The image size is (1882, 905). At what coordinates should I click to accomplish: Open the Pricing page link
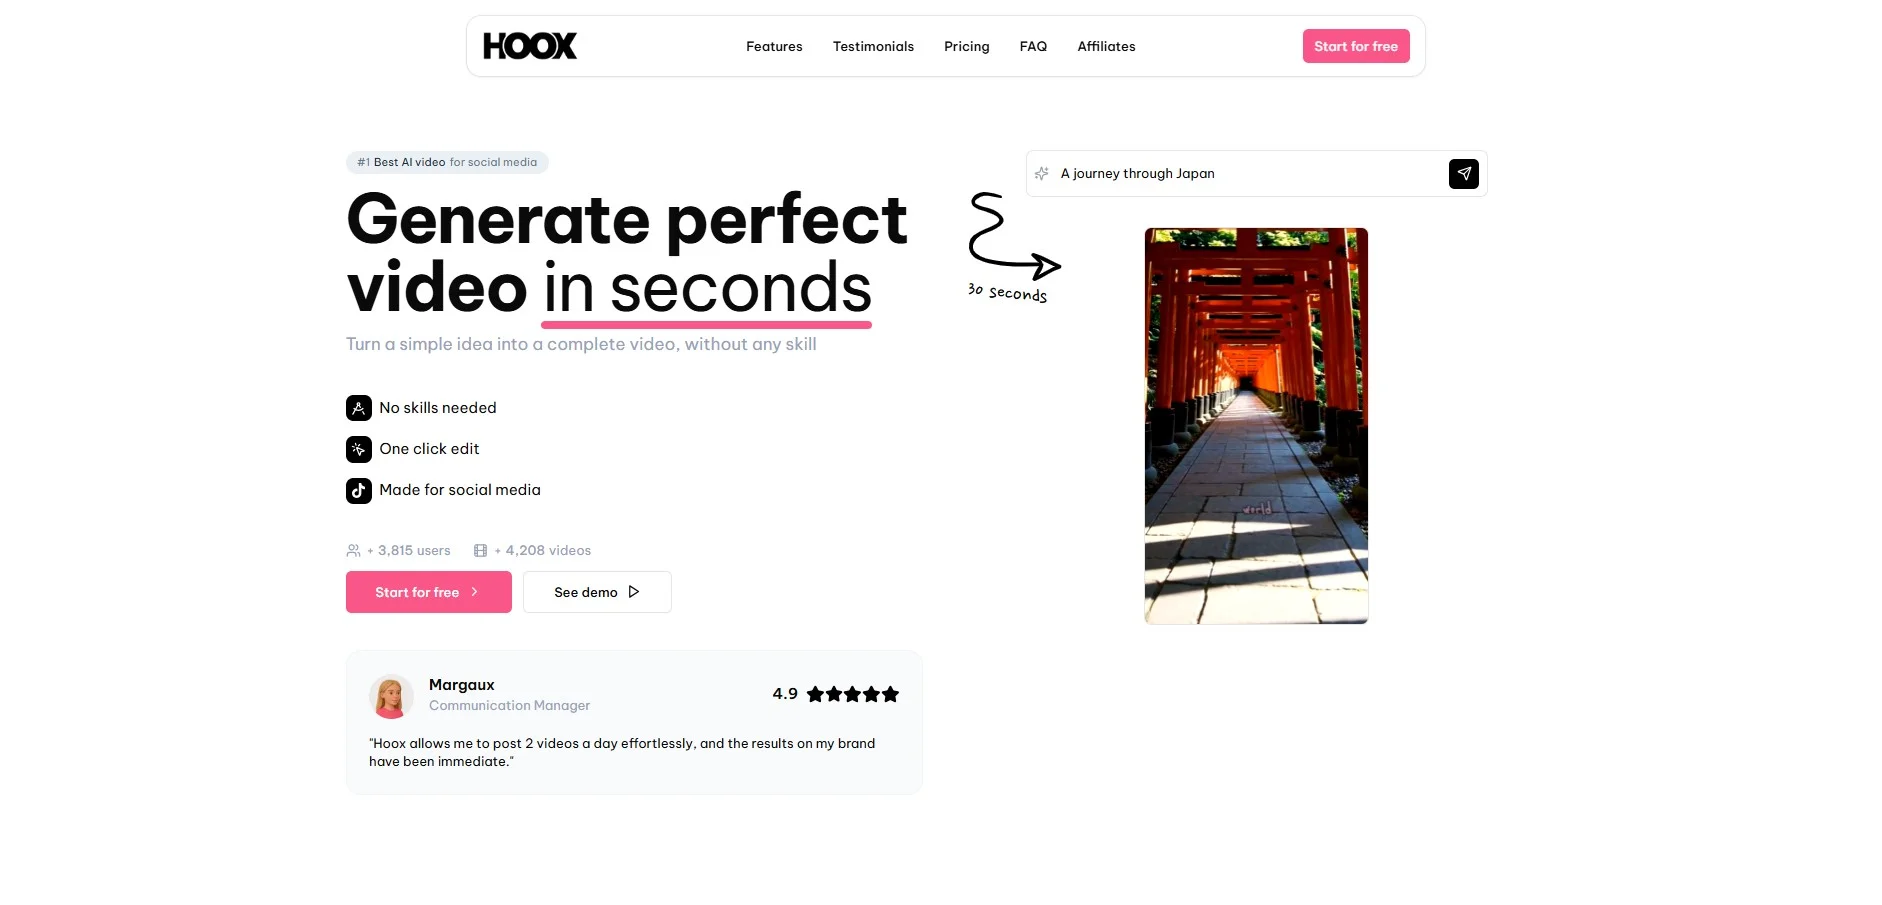pyautogui.click(x=966, y=47)
